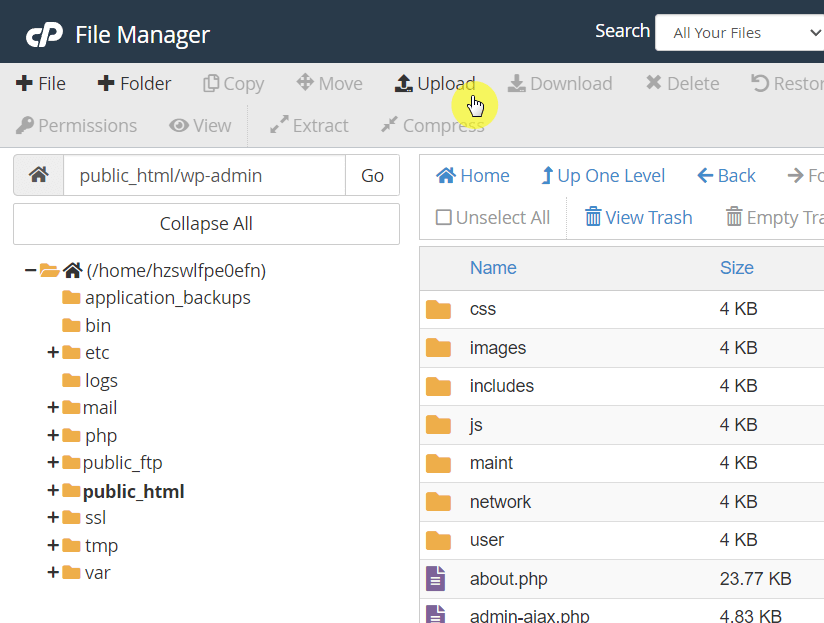This screenshot has height=623, width=824.
Task: Click the 23.77 KB size cell
Action: 755,579
